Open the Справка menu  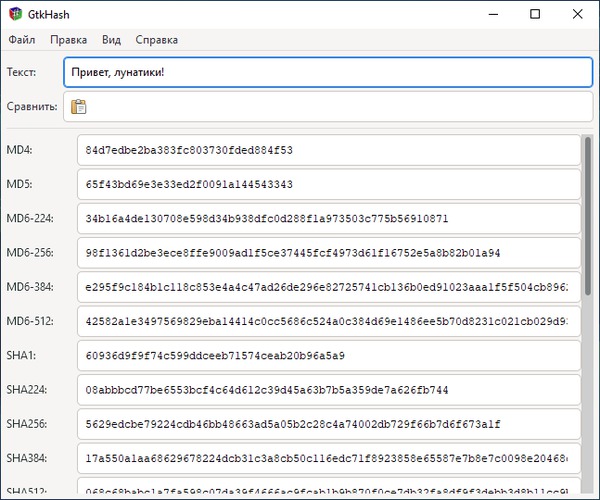pos(157,40)
